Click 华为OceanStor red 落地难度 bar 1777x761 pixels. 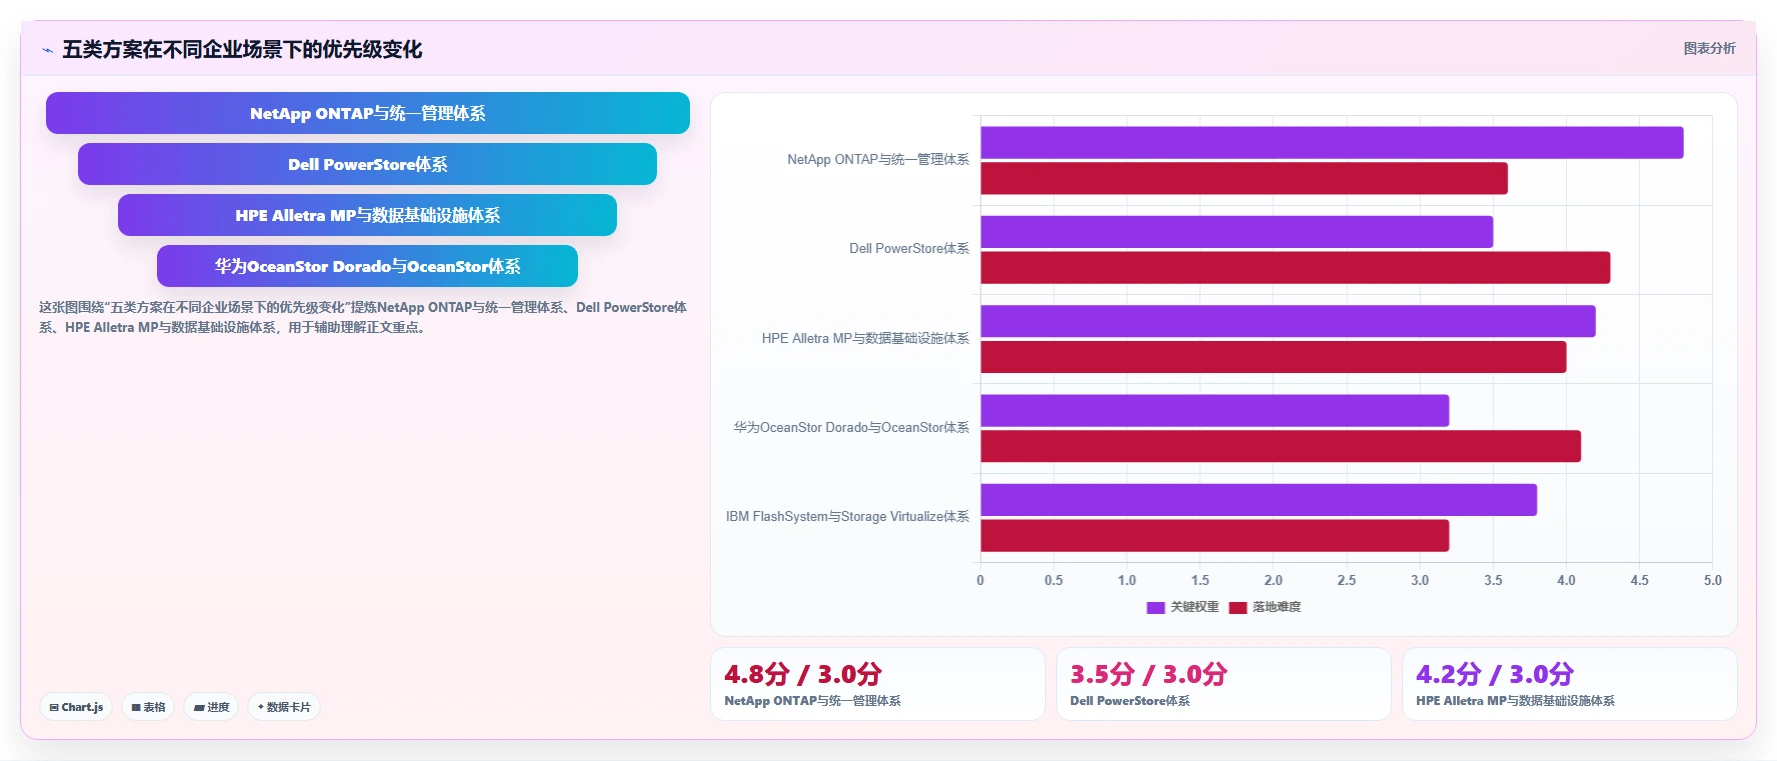pyautogui.click(x=1281, y=446)
